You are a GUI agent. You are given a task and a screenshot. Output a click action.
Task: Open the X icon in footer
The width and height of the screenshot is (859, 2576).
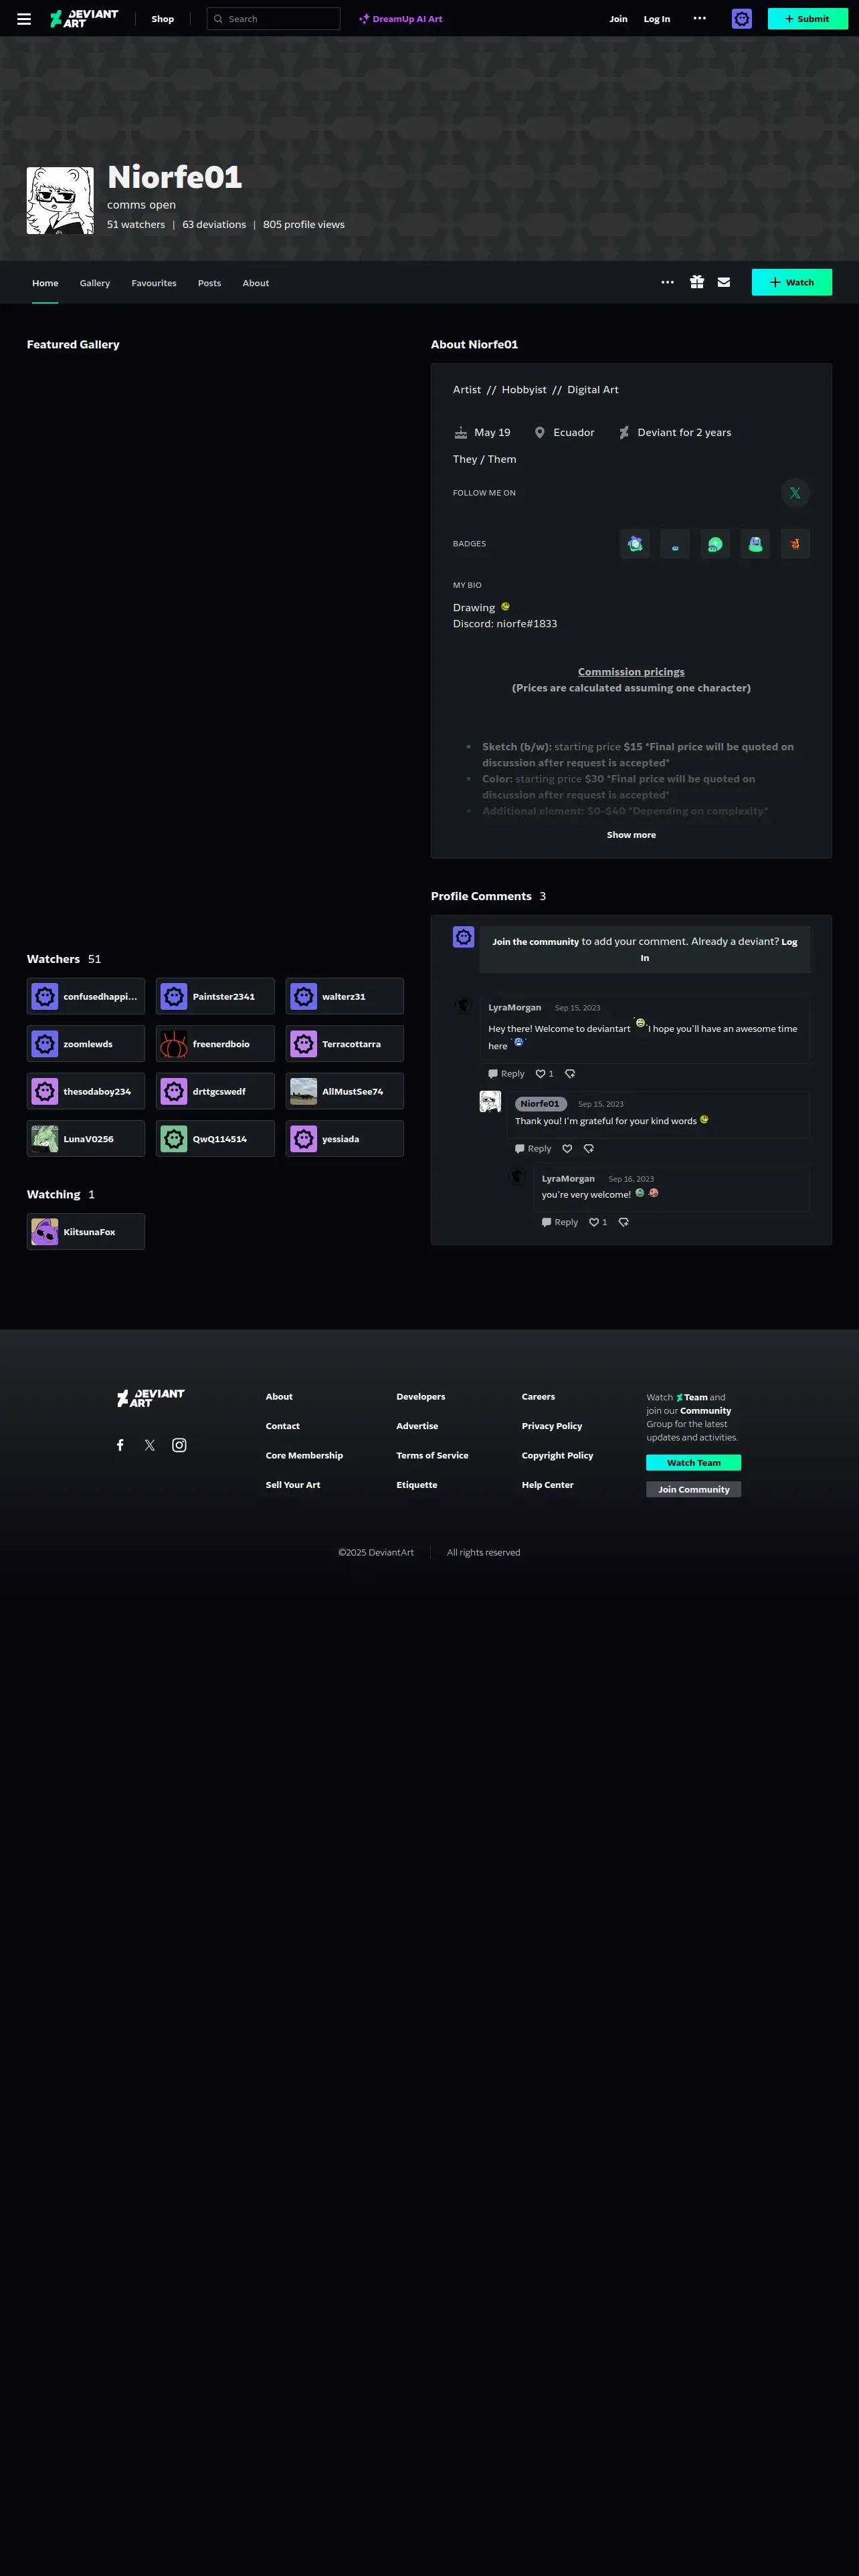click(x=150, y=1445)
